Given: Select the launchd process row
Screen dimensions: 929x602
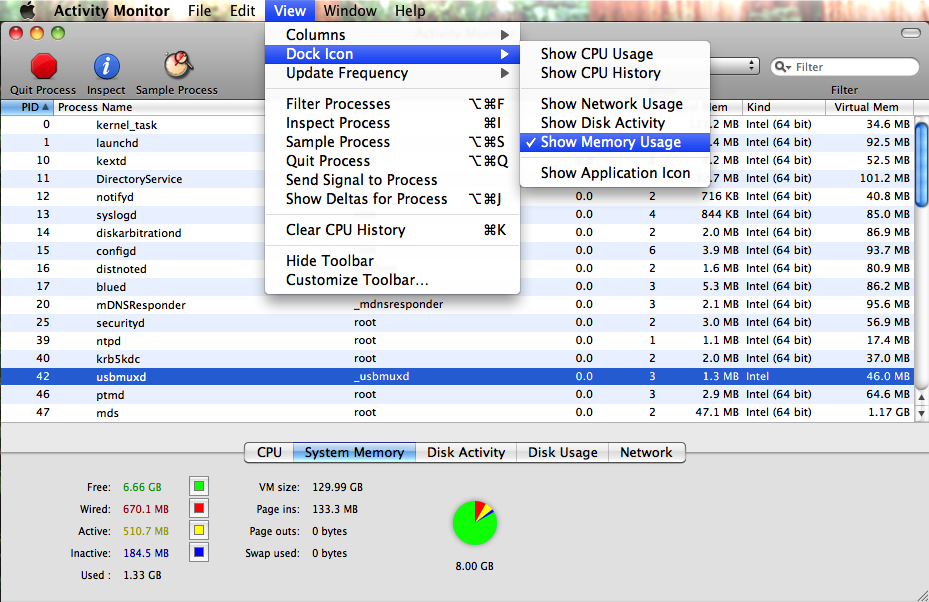Looking at the screenshot, I should (x=457, y=143).
